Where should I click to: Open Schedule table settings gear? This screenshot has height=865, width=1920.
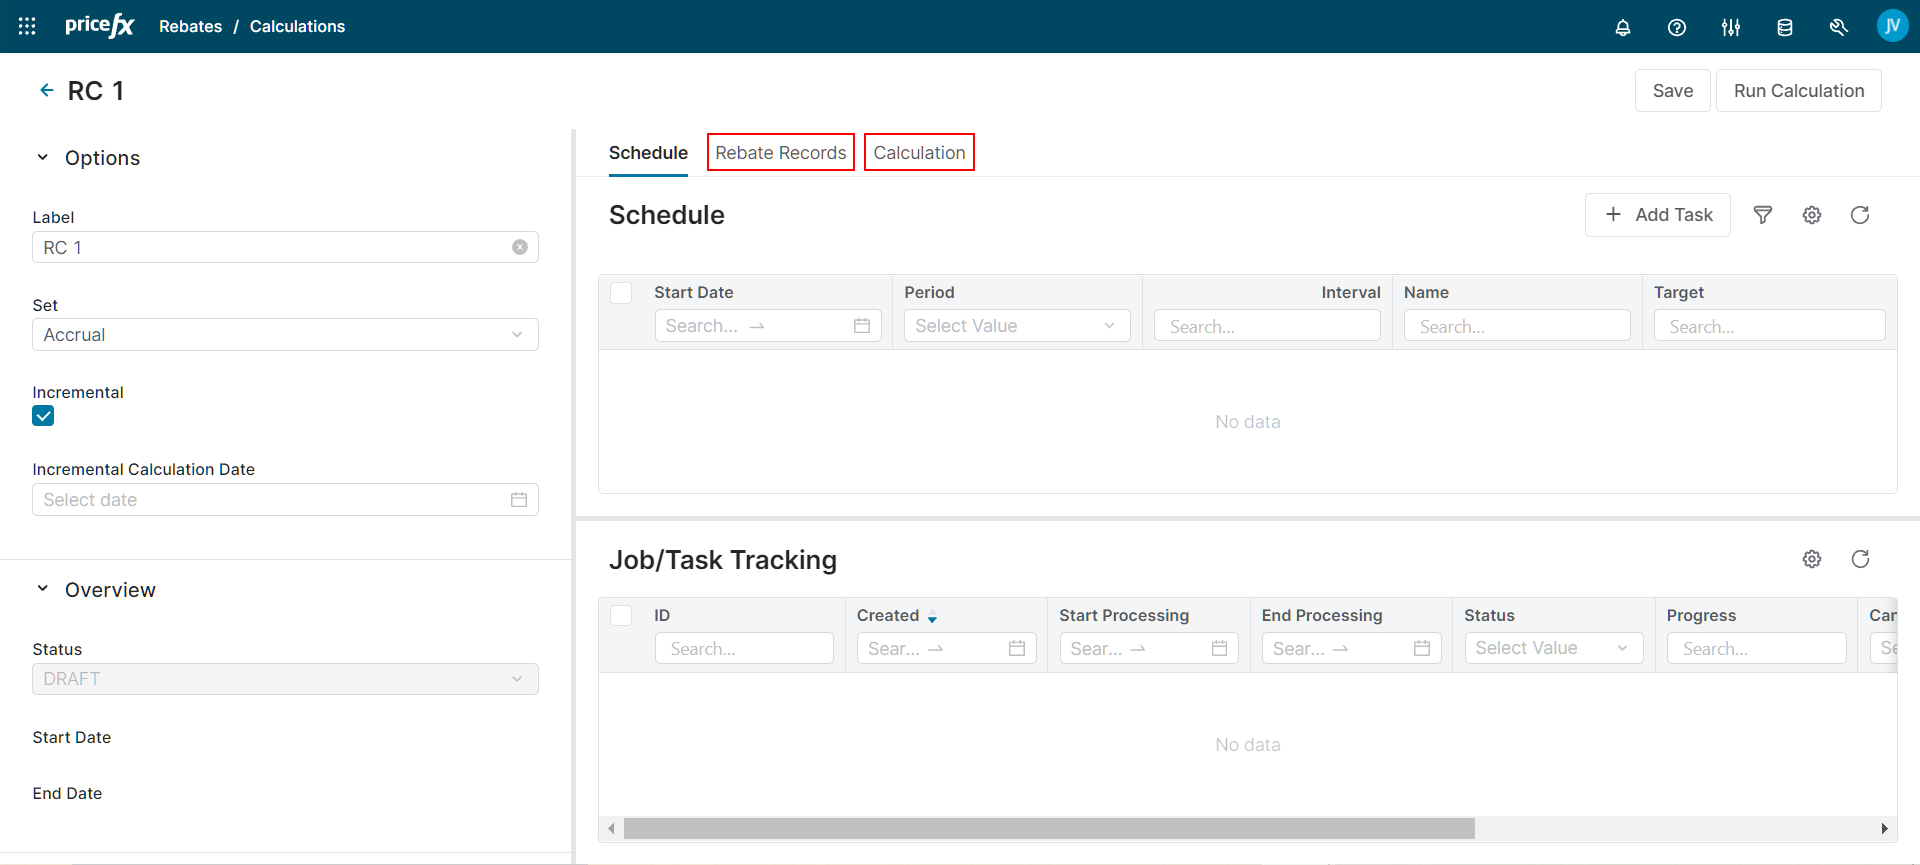click(x=1812, y=215)
